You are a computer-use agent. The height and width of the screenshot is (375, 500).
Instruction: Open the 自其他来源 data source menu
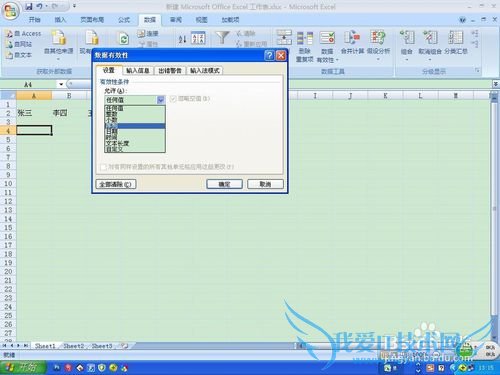pyautogui.click(x=58, y=45)
